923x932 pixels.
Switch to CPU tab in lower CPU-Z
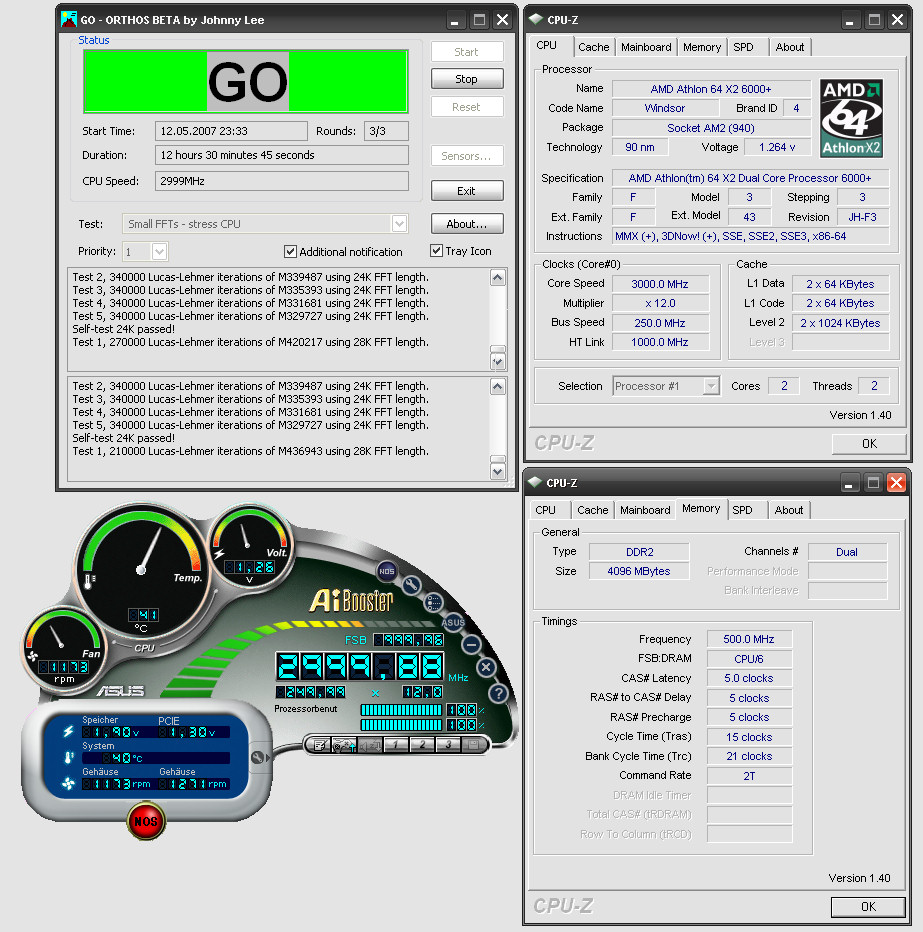[x=545, y=510]
